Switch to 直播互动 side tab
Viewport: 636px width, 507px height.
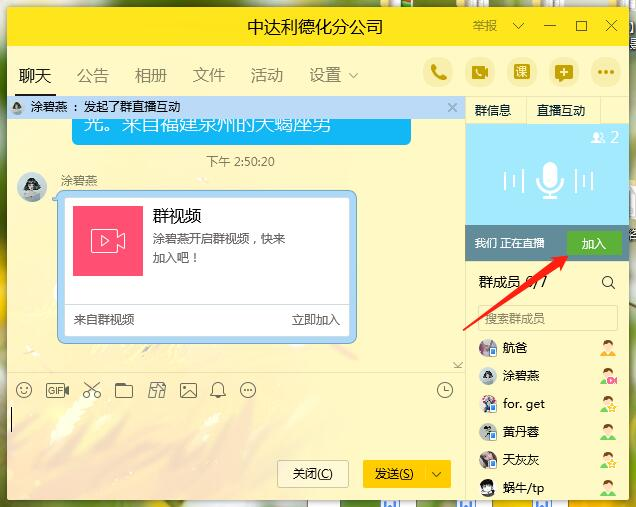pyautogui.click(x=561, y=110)
